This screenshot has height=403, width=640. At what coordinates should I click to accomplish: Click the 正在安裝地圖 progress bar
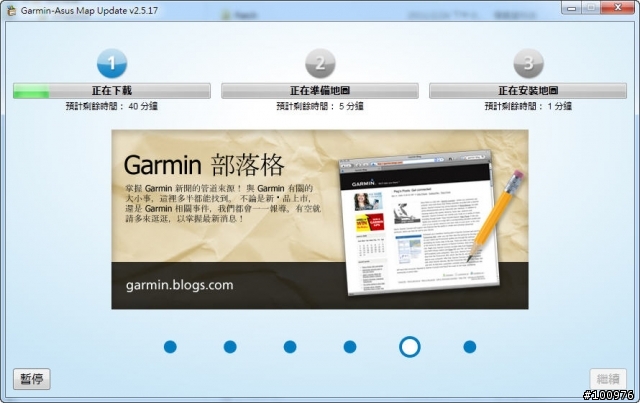click(x=528, y=91)
